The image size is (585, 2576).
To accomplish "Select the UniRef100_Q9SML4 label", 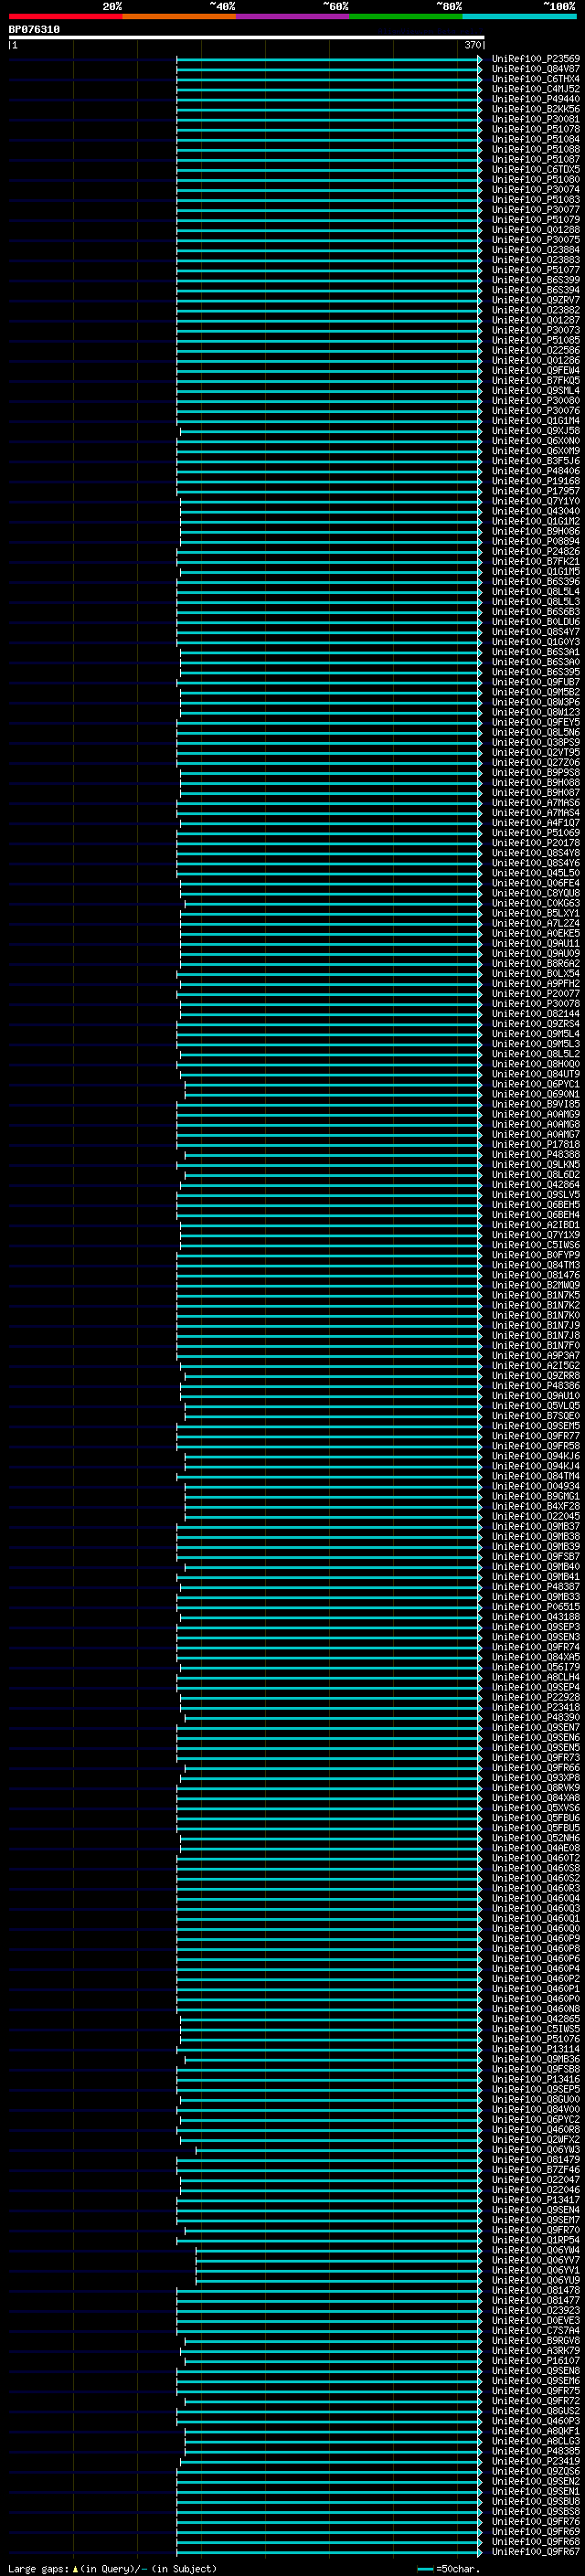I will (x=536, y=390).
